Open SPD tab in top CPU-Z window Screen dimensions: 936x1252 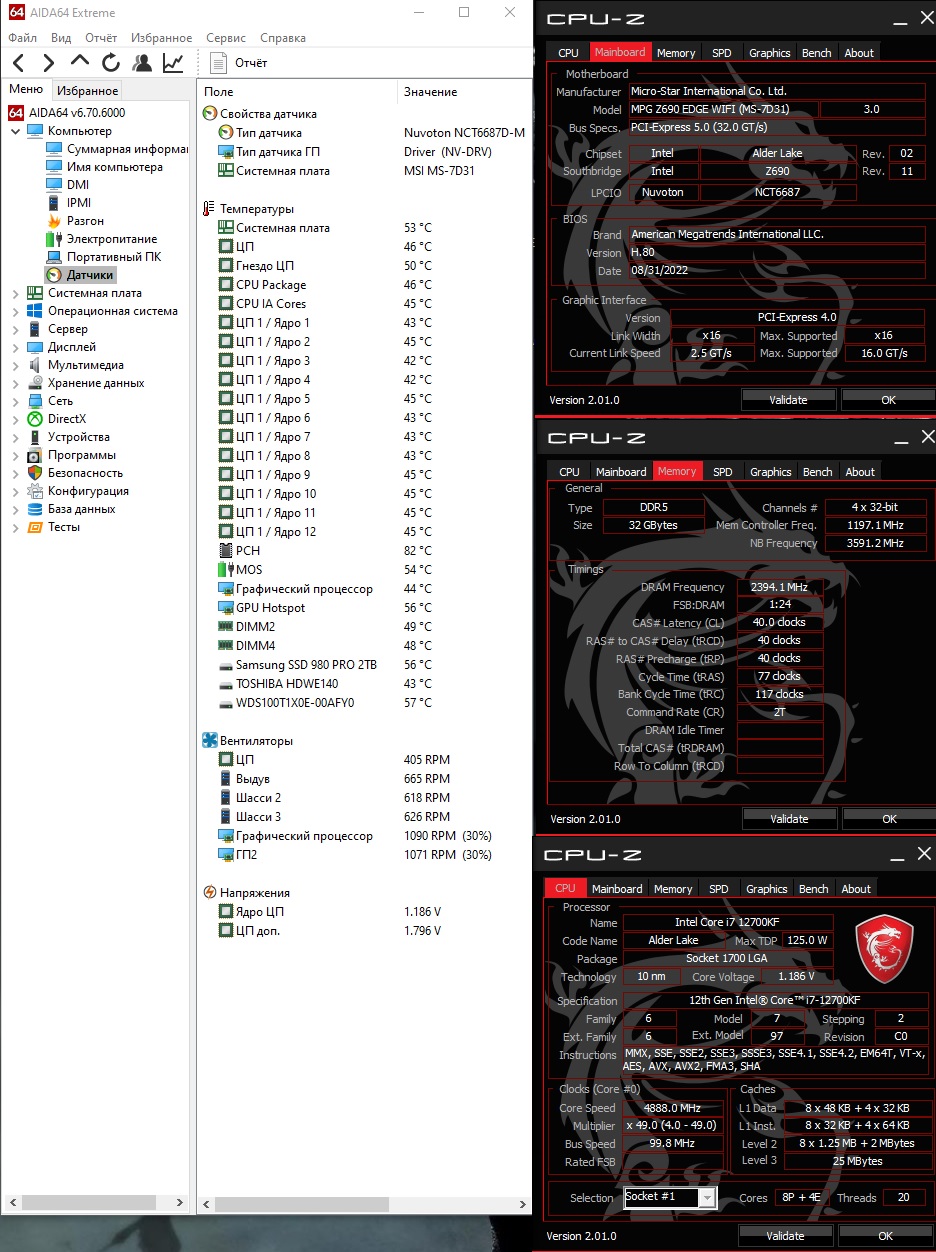tap(721, 53)
